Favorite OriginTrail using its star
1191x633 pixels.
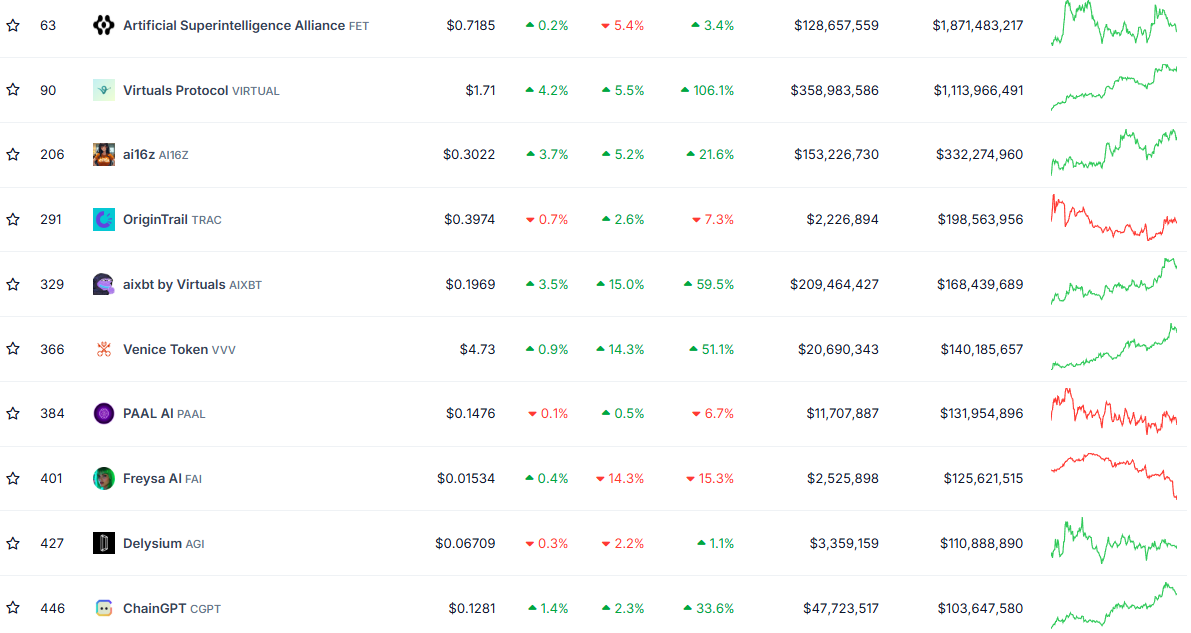13,220
